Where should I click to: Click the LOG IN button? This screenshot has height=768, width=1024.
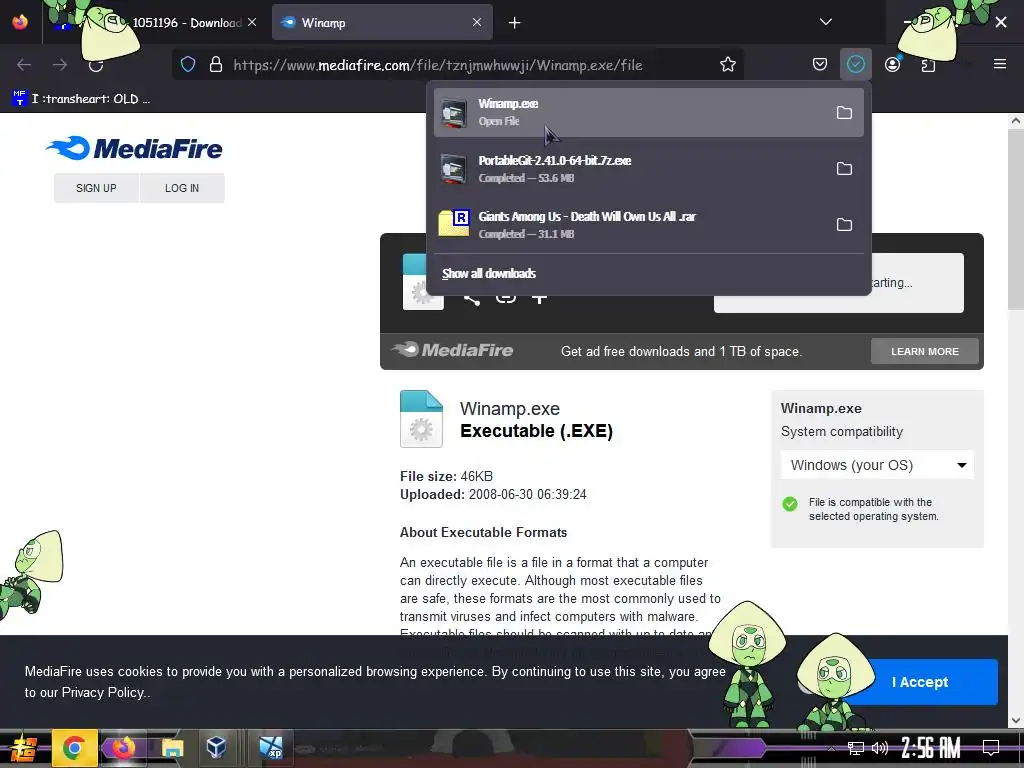182,188
